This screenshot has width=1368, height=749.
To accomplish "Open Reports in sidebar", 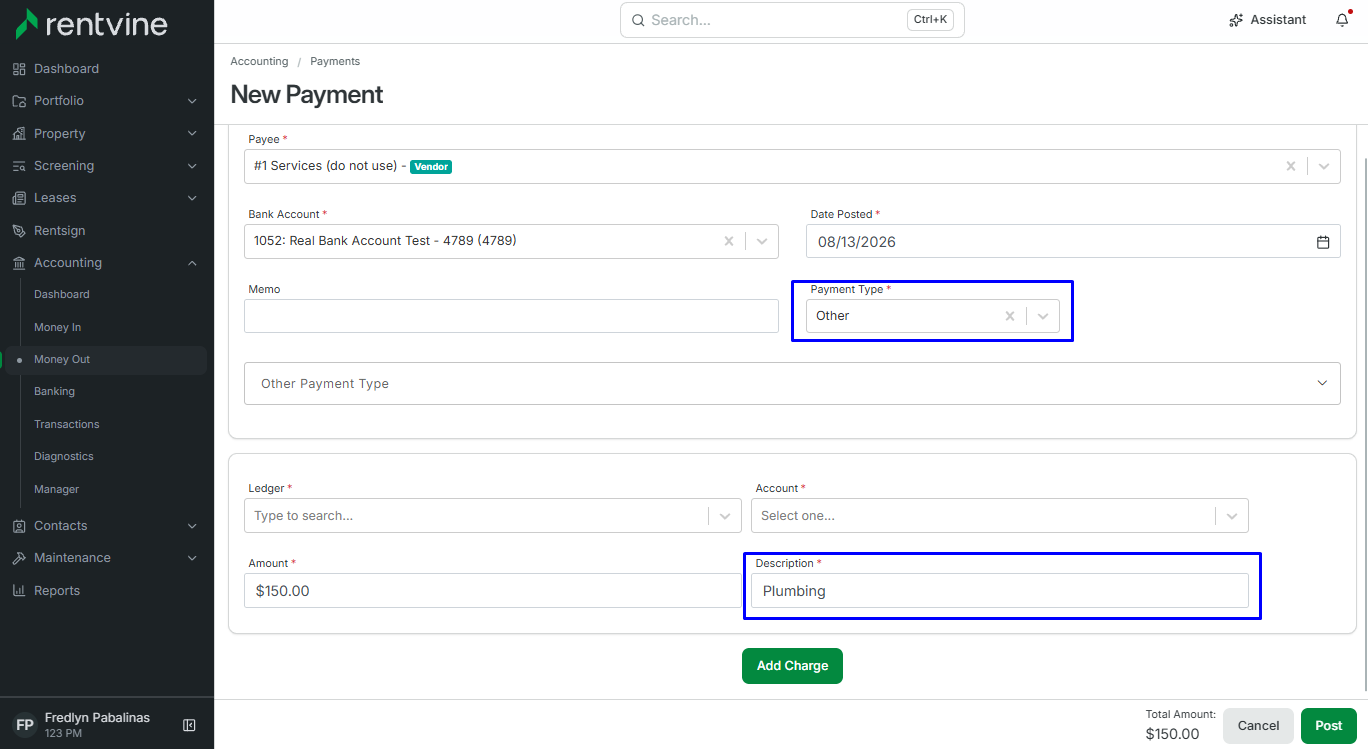I will click(x=57, y=591).
